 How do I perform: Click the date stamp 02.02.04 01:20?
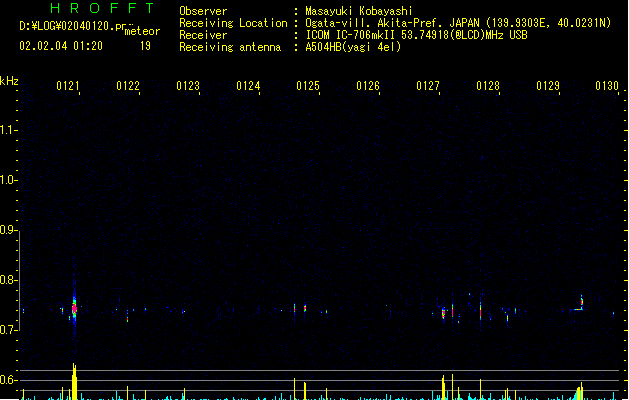point(61,46)
